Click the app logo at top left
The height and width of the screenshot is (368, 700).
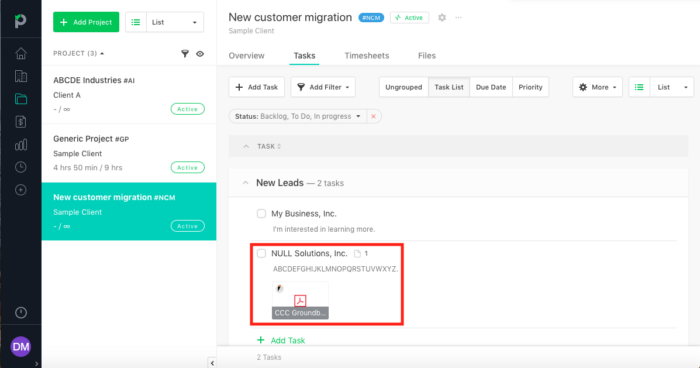(20, 21)
